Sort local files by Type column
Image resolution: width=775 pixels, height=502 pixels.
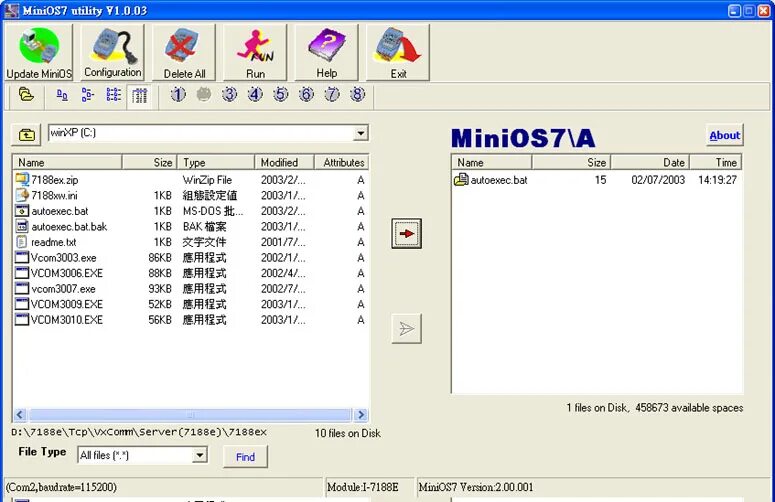pos(215,163)
